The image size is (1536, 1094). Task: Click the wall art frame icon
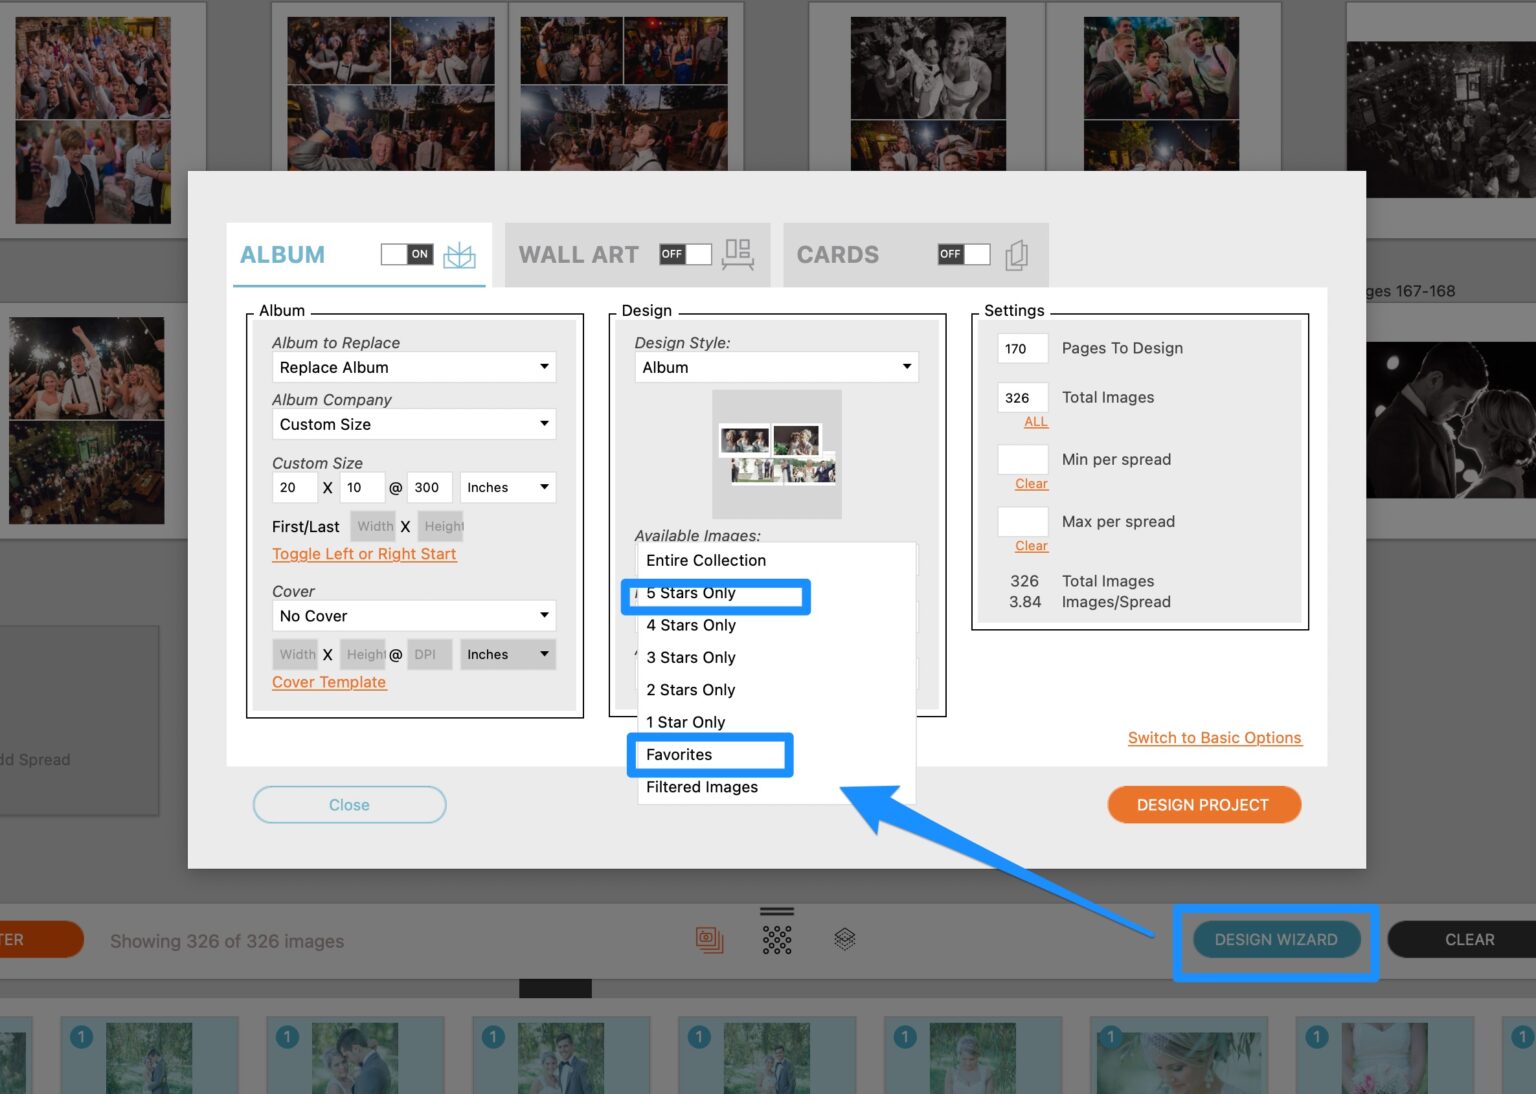(738, 254)
